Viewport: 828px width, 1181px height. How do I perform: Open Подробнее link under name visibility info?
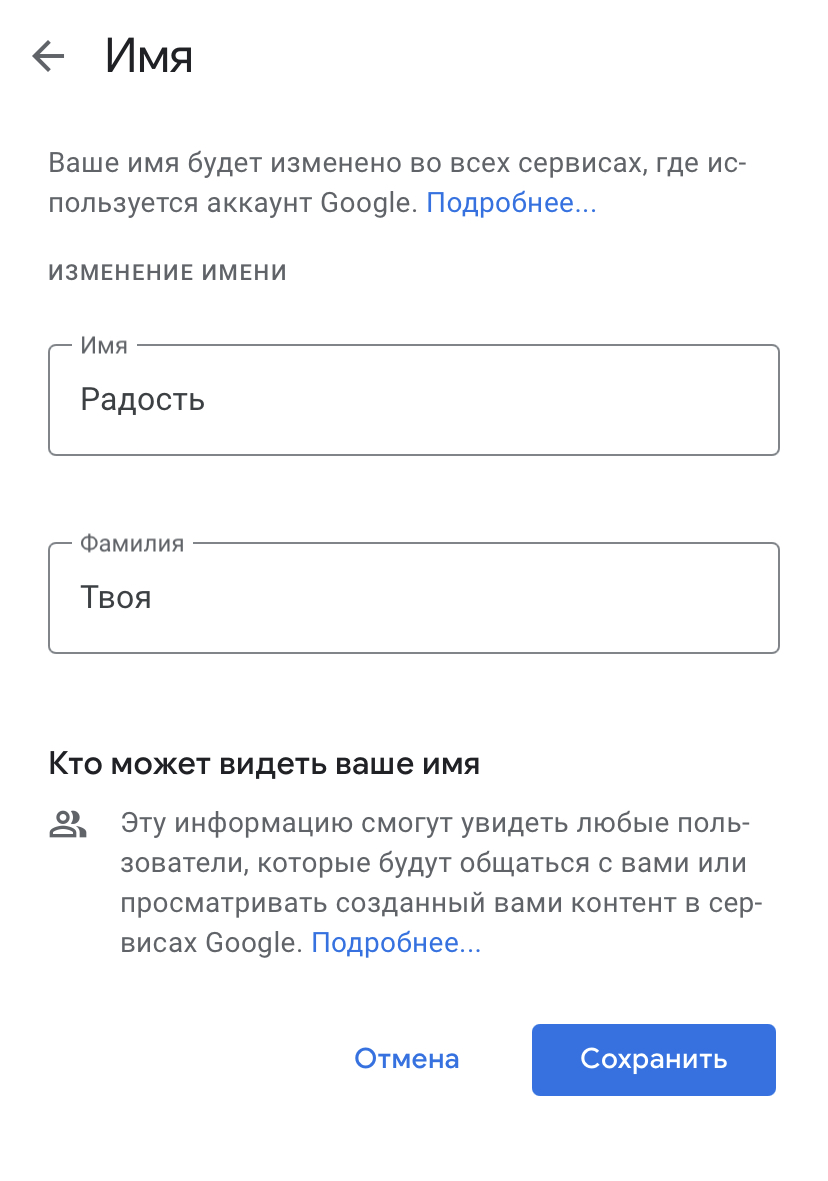point(396,942)
